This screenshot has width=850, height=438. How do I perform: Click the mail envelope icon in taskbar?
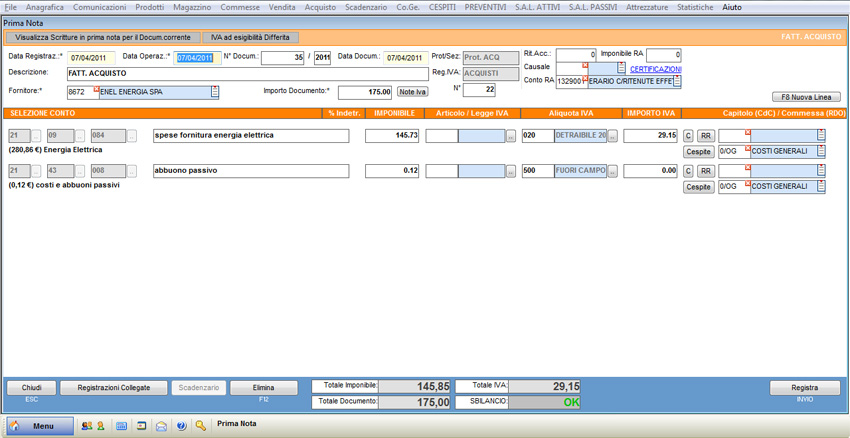coord(161,425)
